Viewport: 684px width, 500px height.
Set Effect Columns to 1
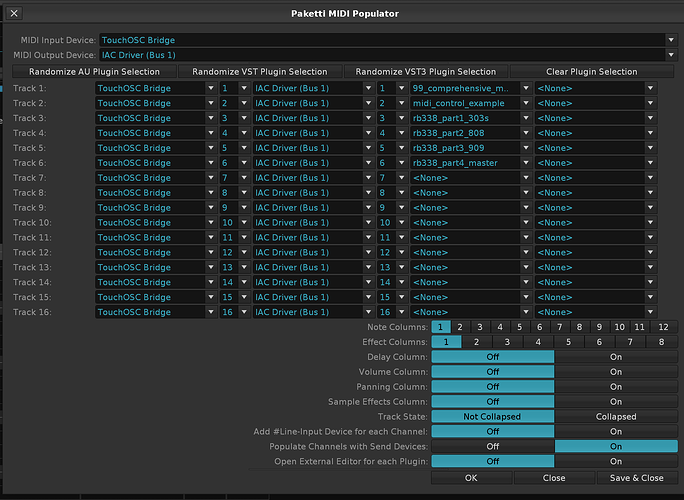[x=446, y=342]
